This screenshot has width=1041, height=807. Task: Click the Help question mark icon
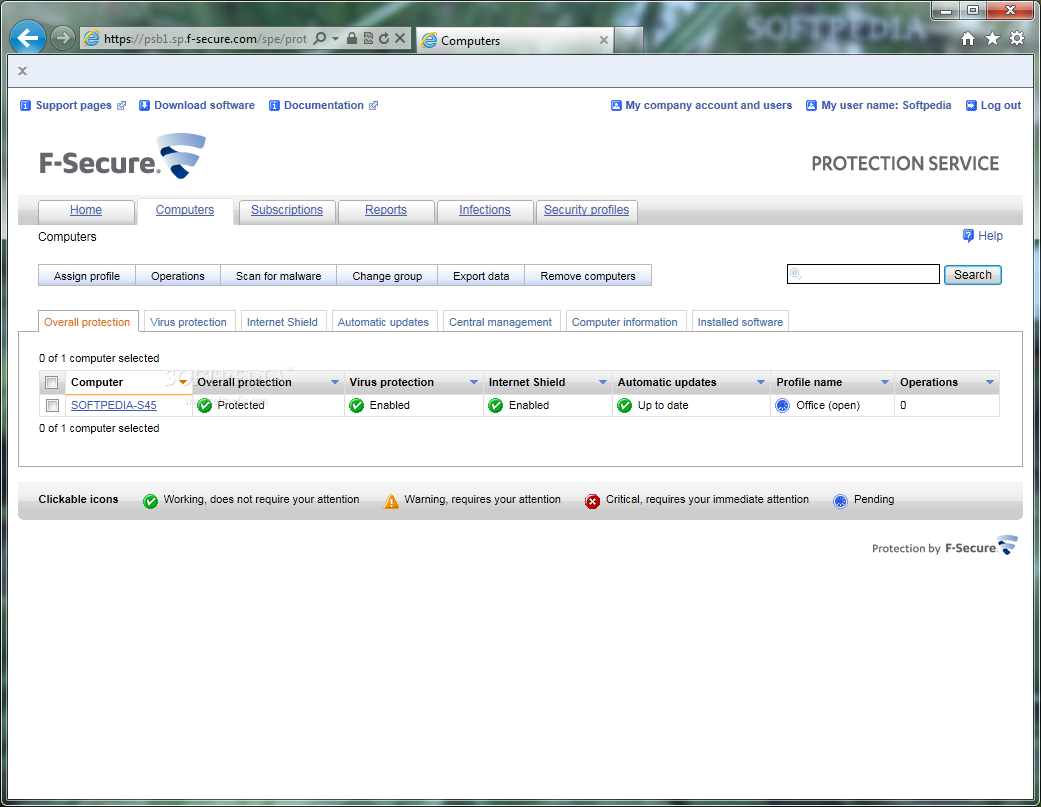[x=968, y=236]
